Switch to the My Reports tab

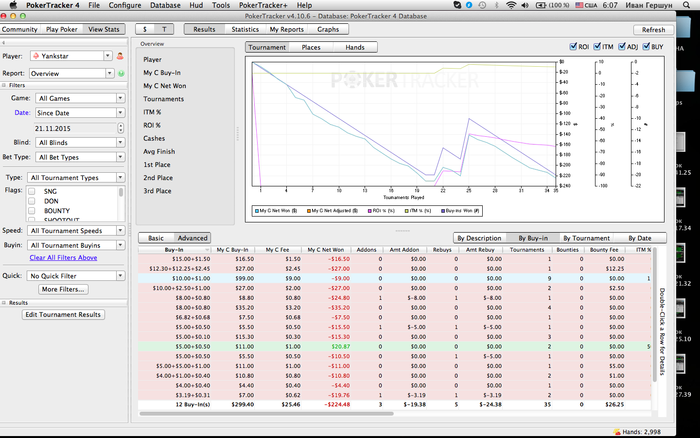click(286, 29)
